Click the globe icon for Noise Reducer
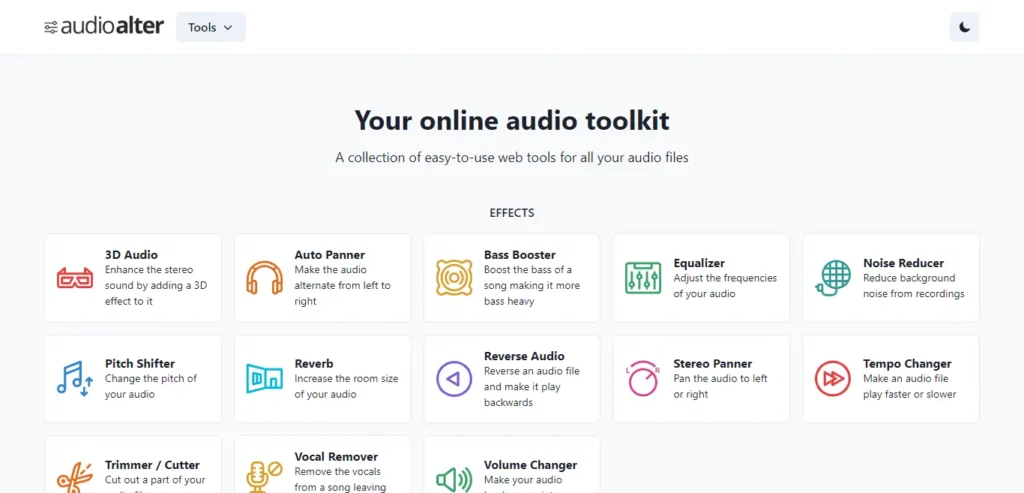Viewport: 1024px width, 493px height. 832,277
